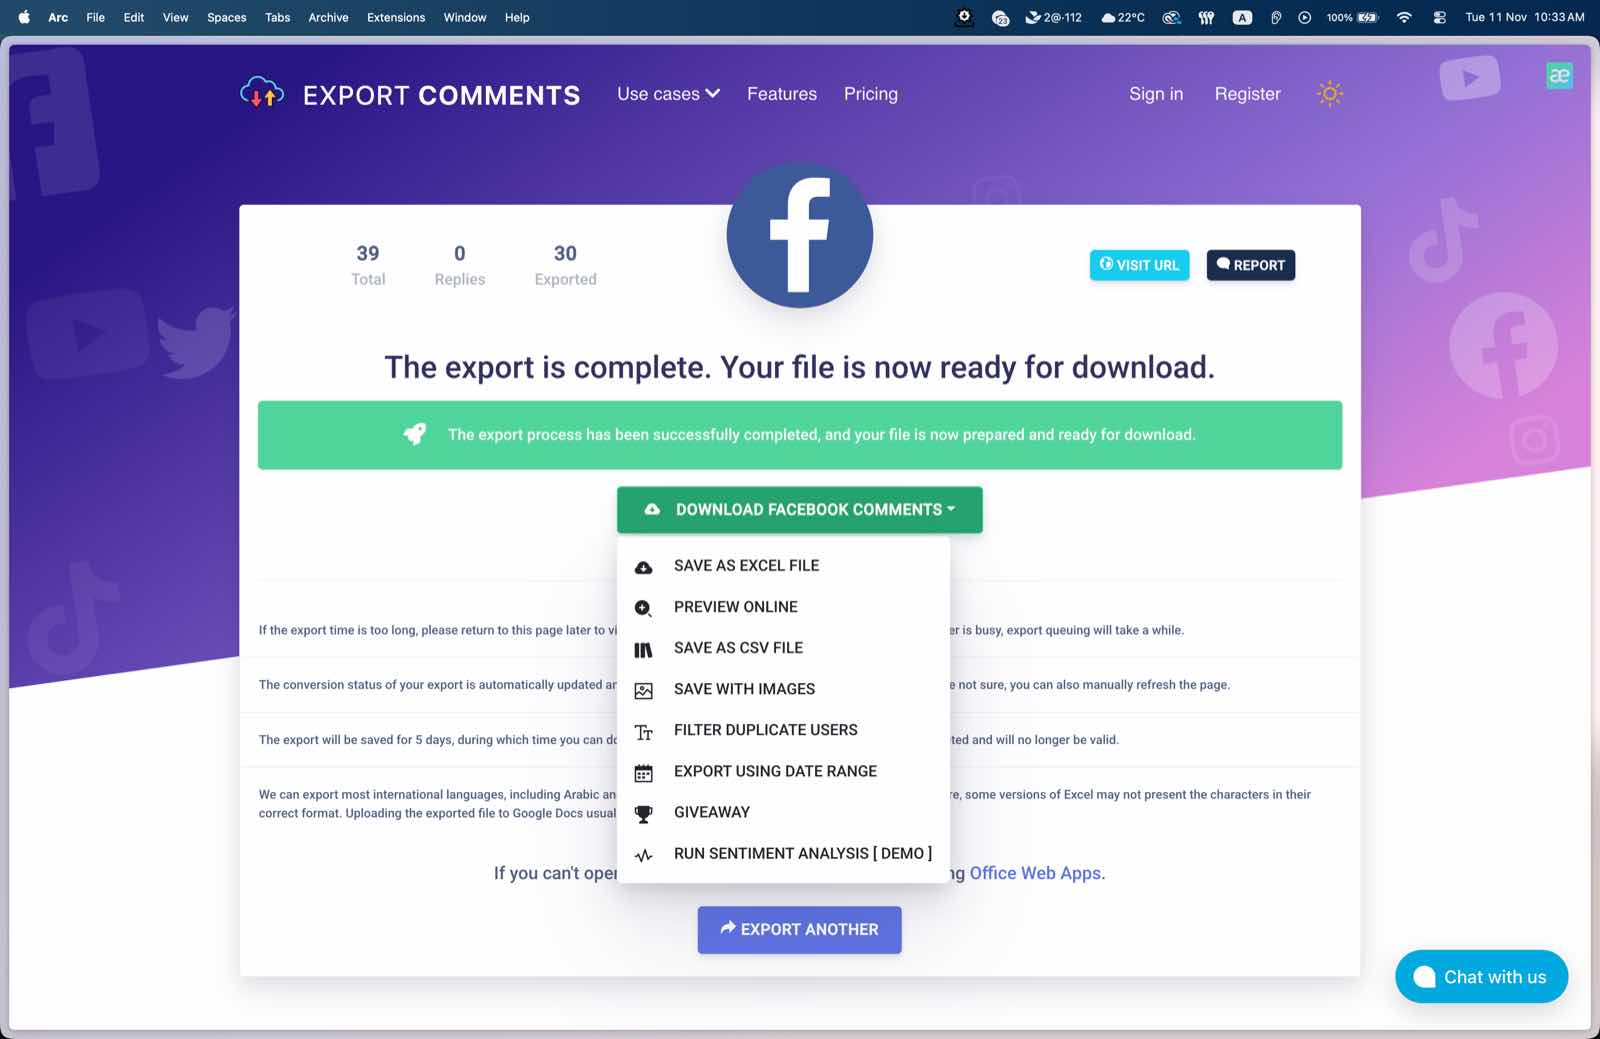This screenshot has width=1600, height=1039.
Task: Open the Pricing page link
Action: tap(870, 94)
